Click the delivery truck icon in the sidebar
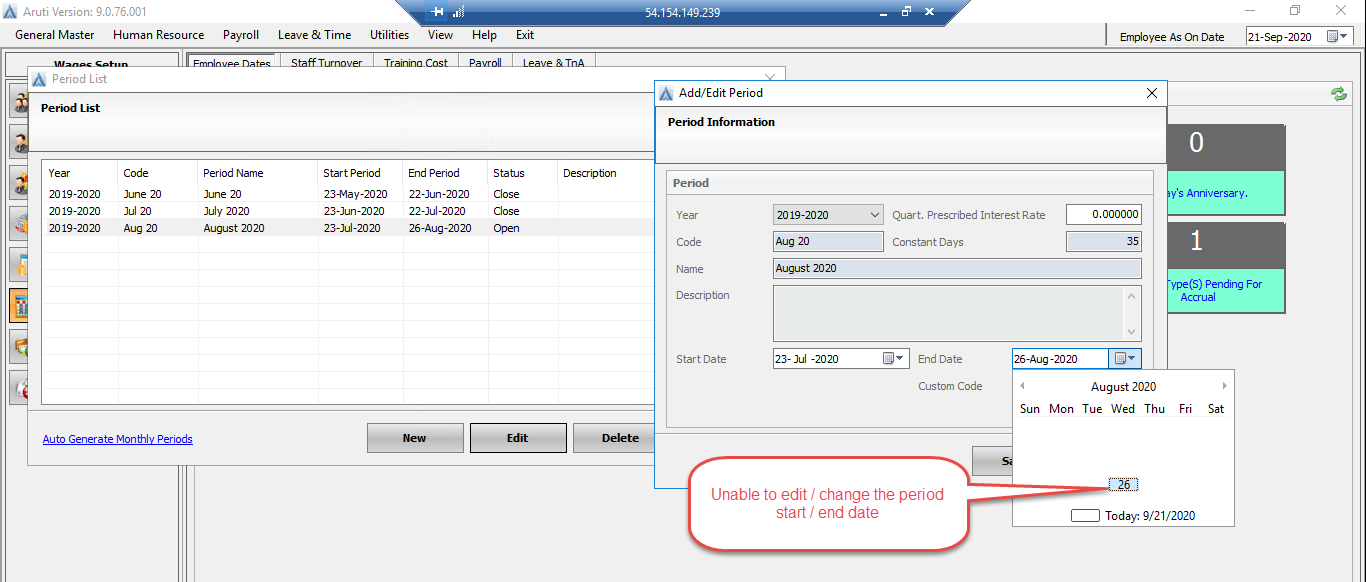This screenshot has width=1366, height=582. pyautogui.click(x=18, y=222)
